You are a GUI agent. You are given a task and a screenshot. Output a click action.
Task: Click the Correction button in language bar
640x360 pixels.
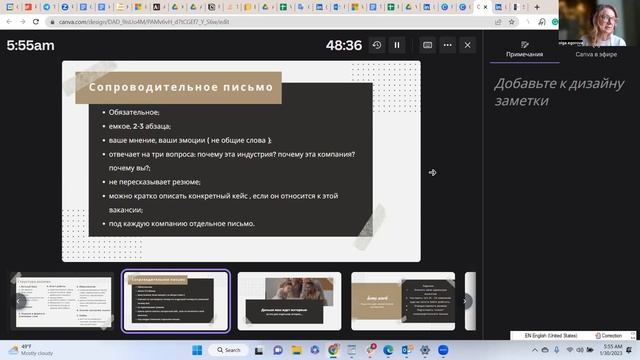tap(609, 336)
